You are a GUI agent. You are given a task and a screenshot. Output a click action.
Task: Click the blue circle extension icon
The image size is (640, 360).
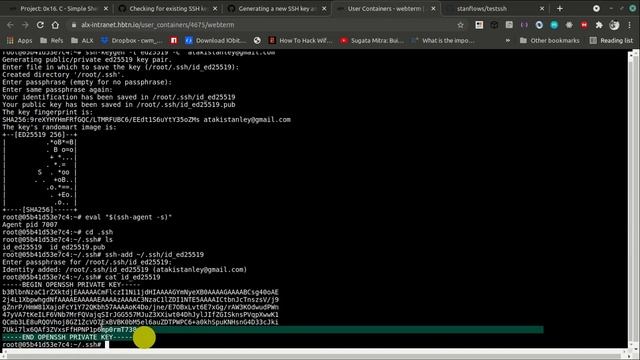pos(539,25)
